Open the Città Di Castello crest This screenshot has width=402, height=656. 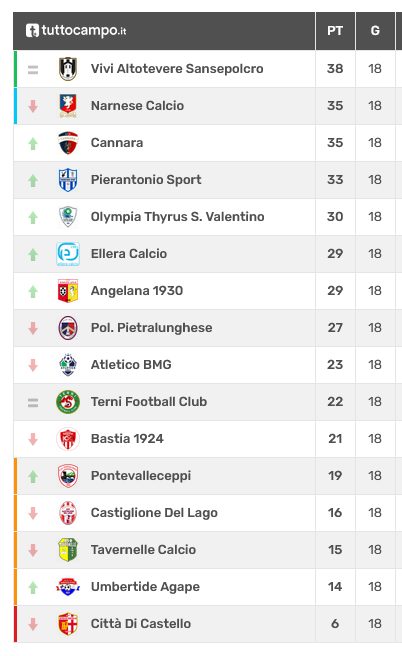68,624
